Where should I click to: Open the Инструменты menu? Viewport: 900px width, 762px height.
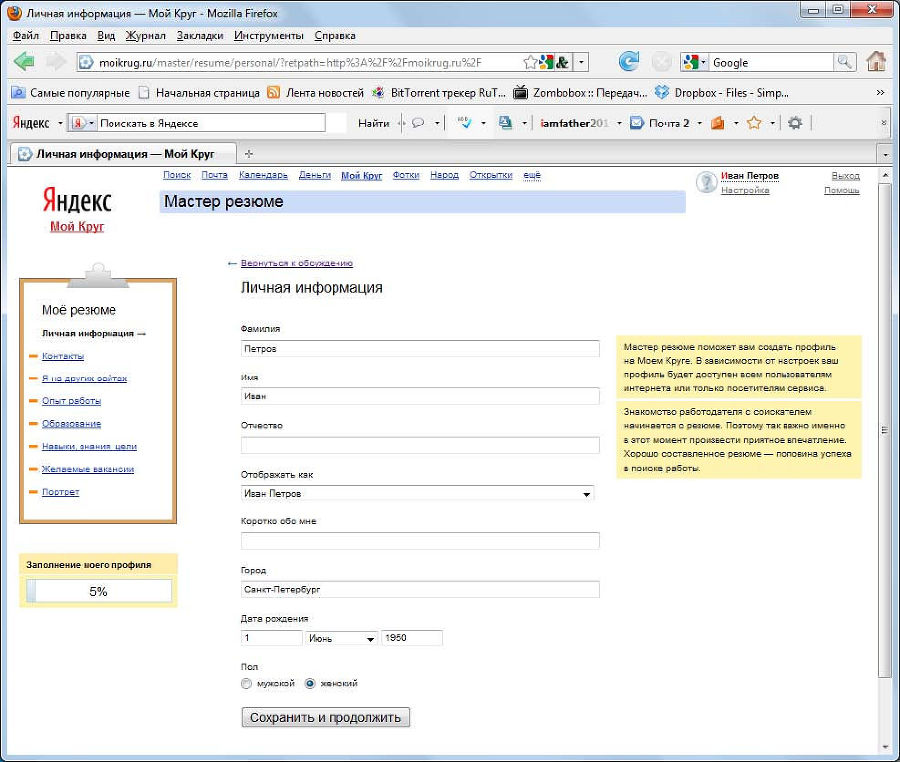tap(268, 35)
